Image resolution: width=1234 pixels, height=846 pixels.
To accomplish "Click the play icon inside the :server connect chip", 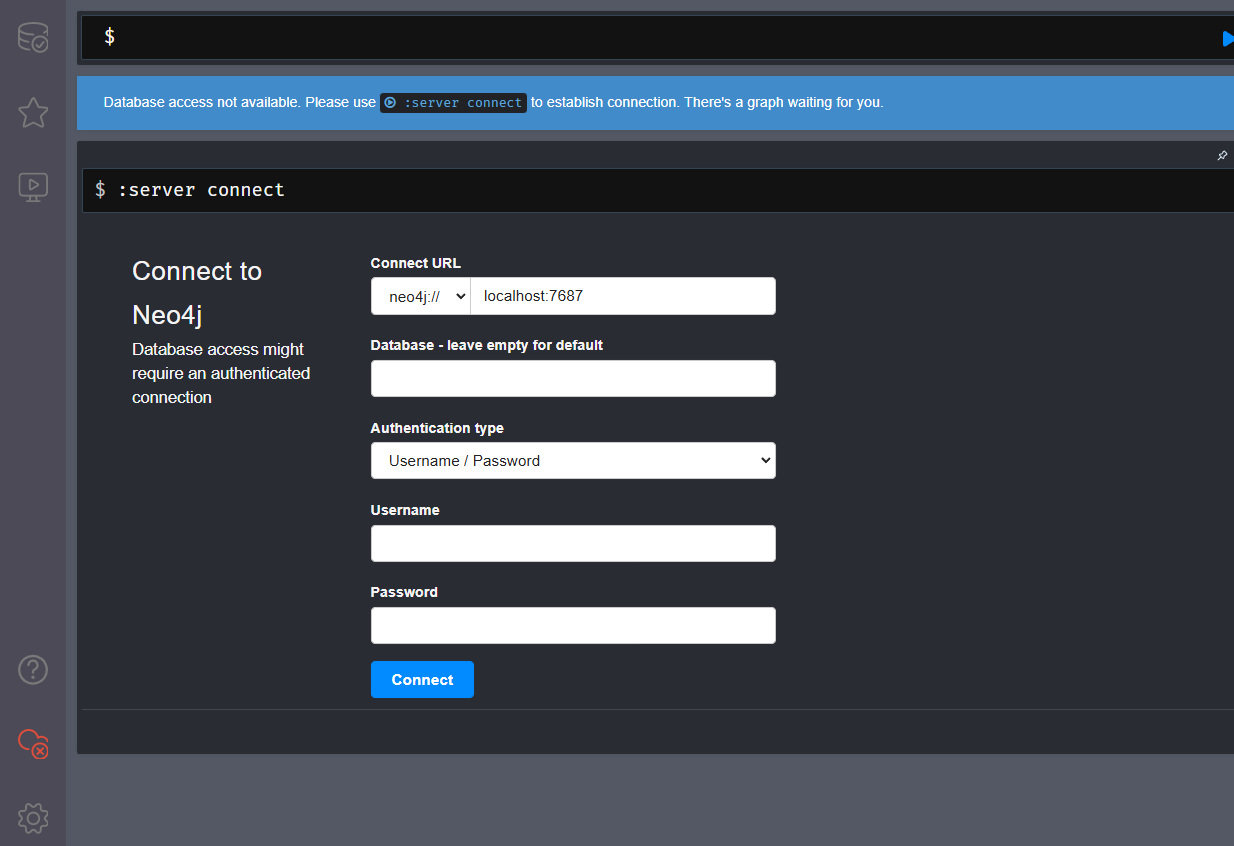I will 388,102.
